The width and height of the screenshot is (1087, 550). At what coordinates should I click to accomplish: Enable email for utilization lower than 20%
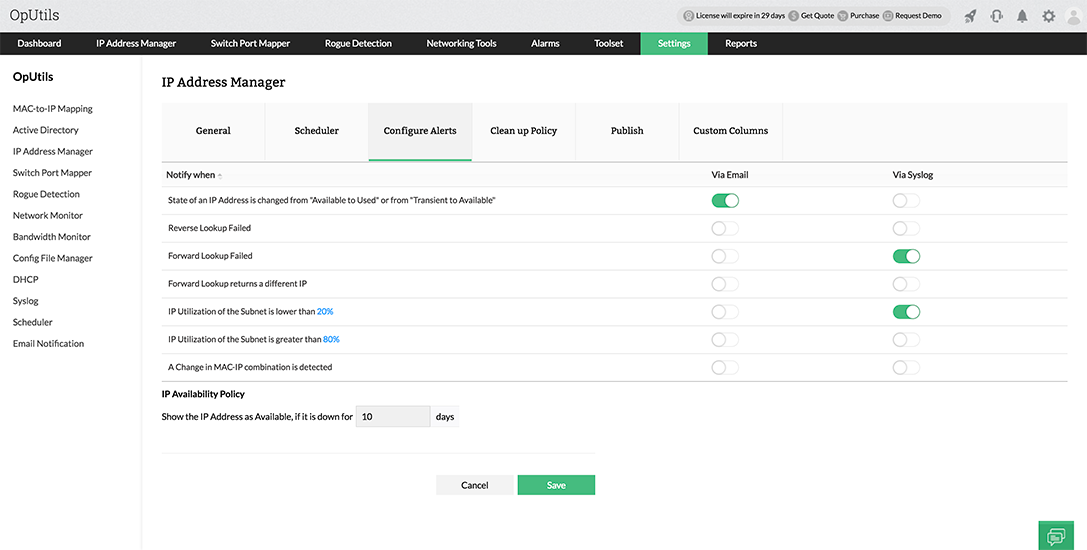725,311
